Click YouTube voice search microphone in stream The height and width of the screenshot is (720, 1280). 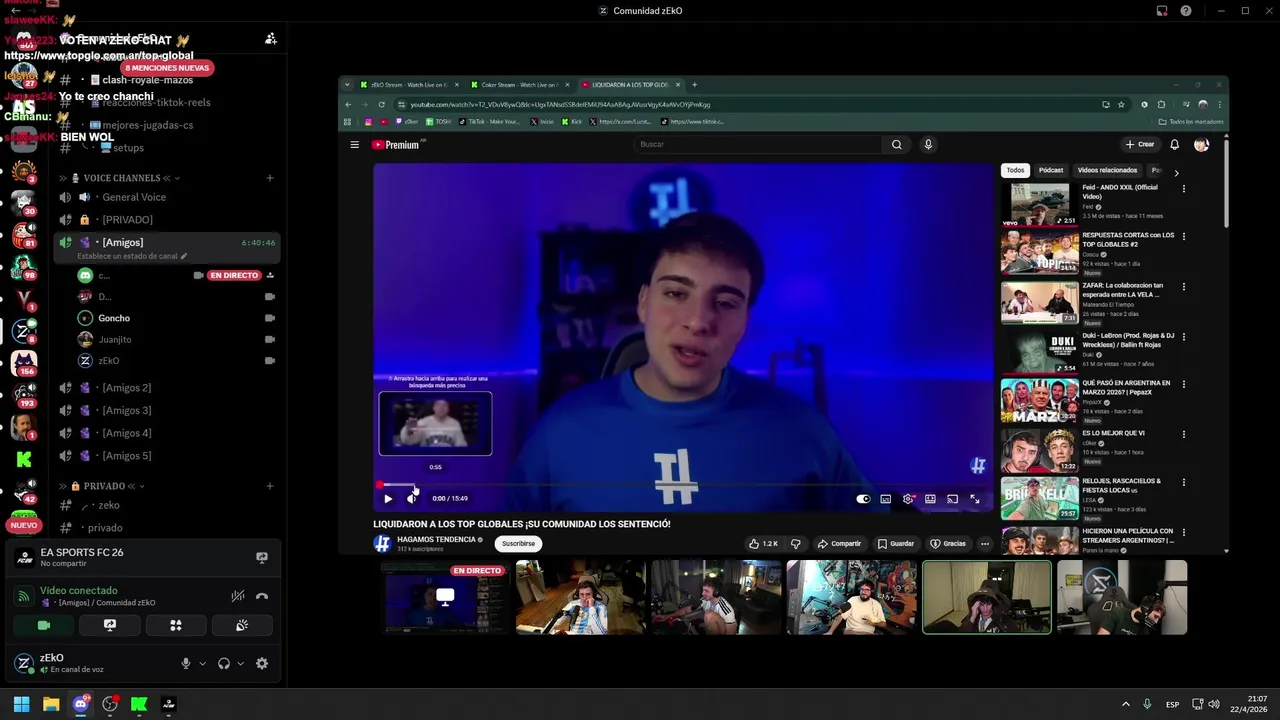(928, 144)
